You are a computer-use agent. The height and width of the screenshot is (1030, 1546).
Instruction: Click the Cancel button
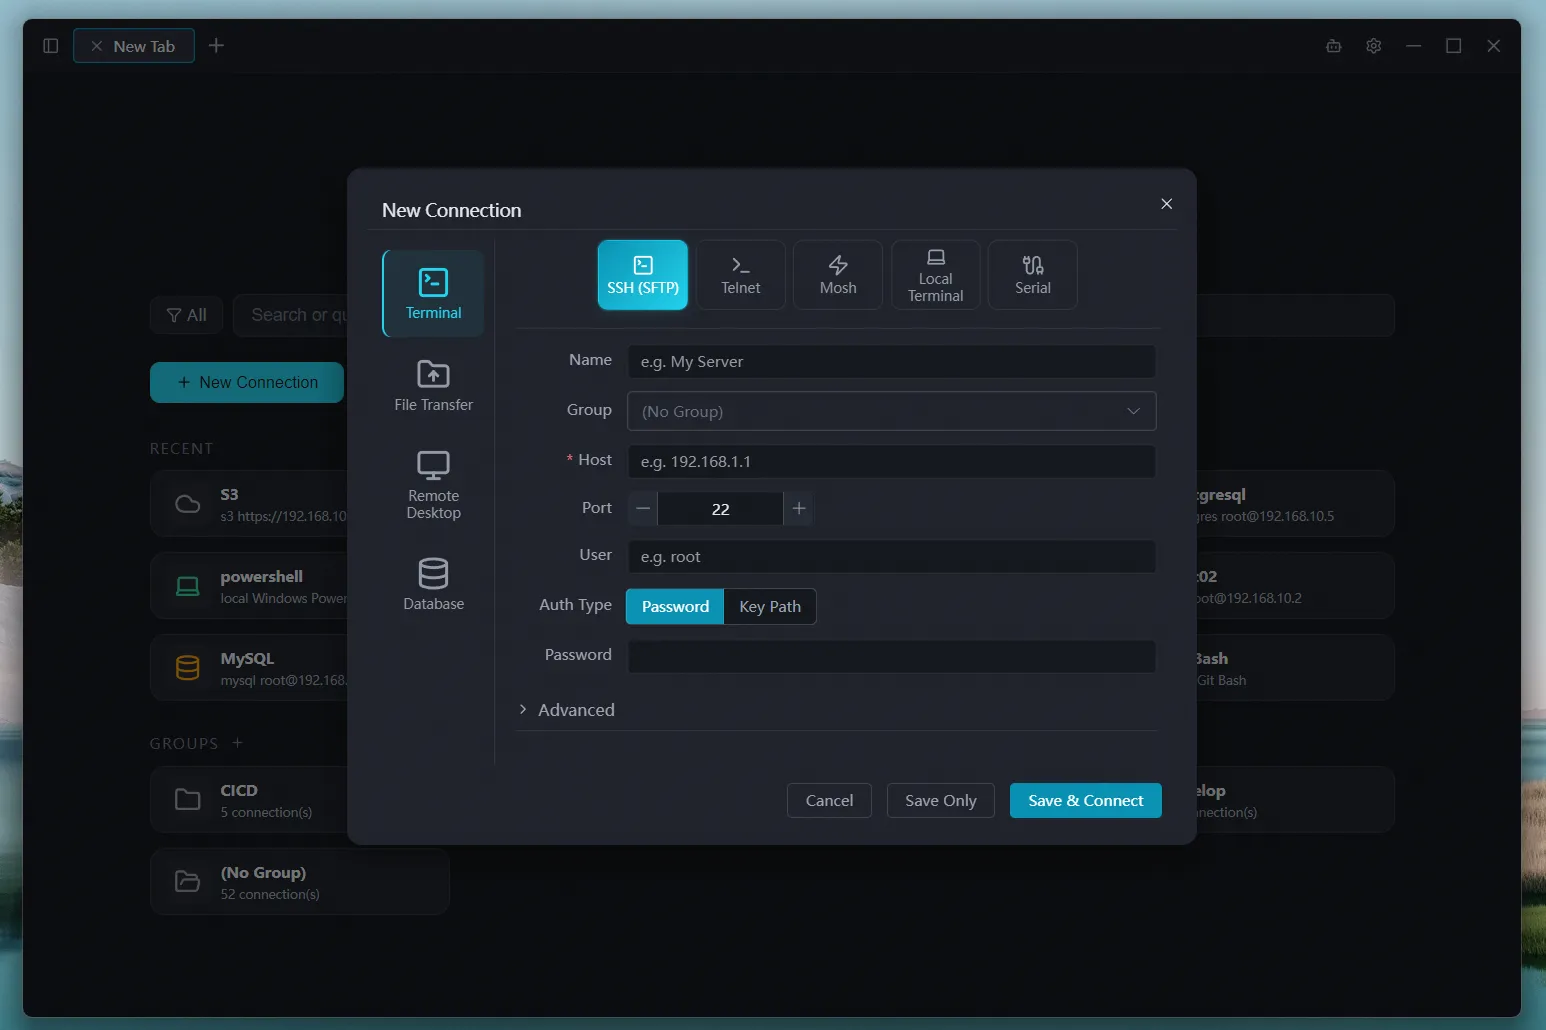coord(829,801)
